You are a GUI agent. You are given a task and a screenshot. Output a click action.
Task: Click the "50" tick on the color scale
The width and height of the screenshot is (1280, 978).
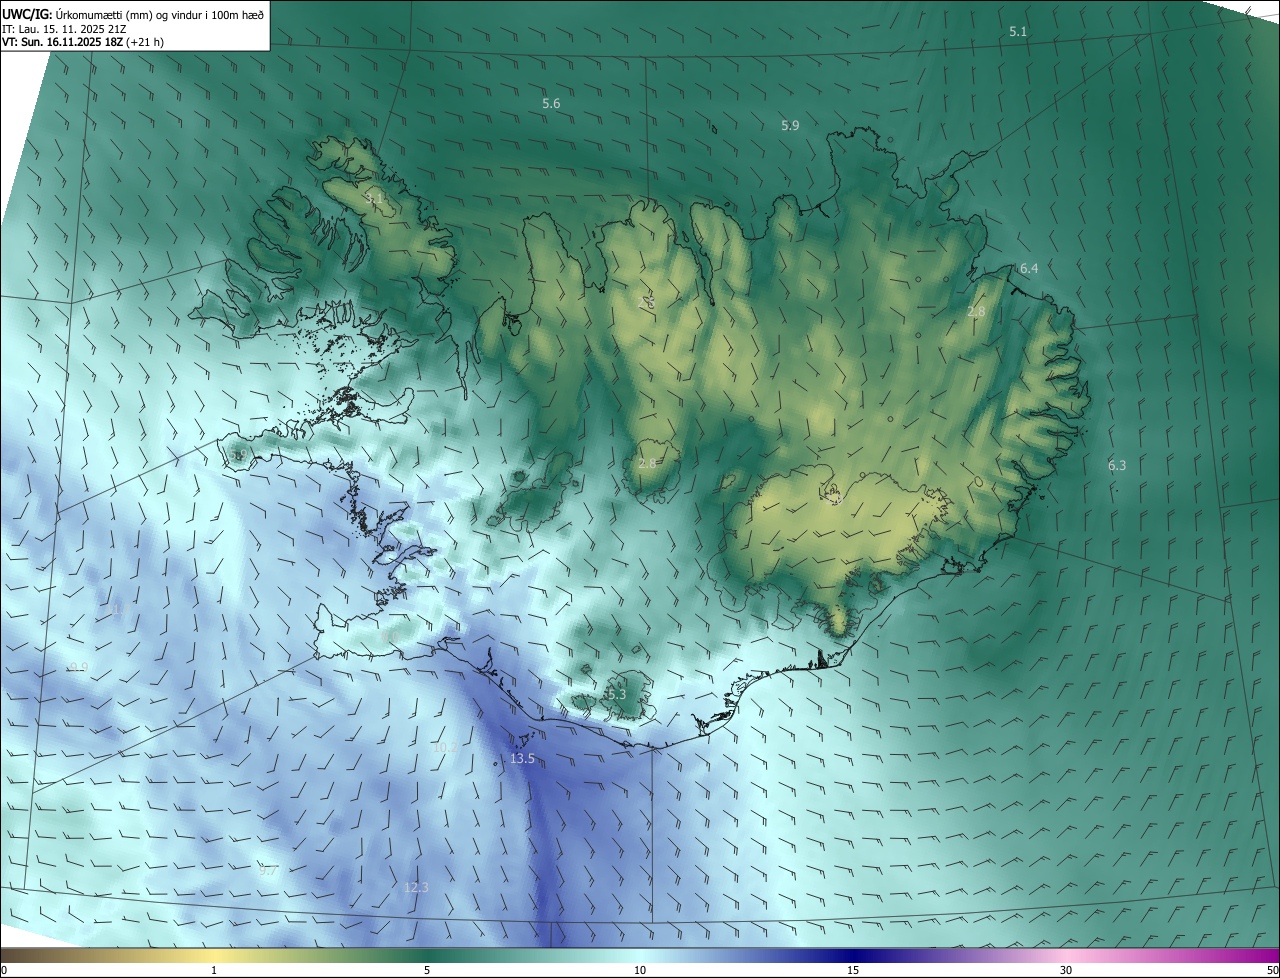pos(1272,971)
